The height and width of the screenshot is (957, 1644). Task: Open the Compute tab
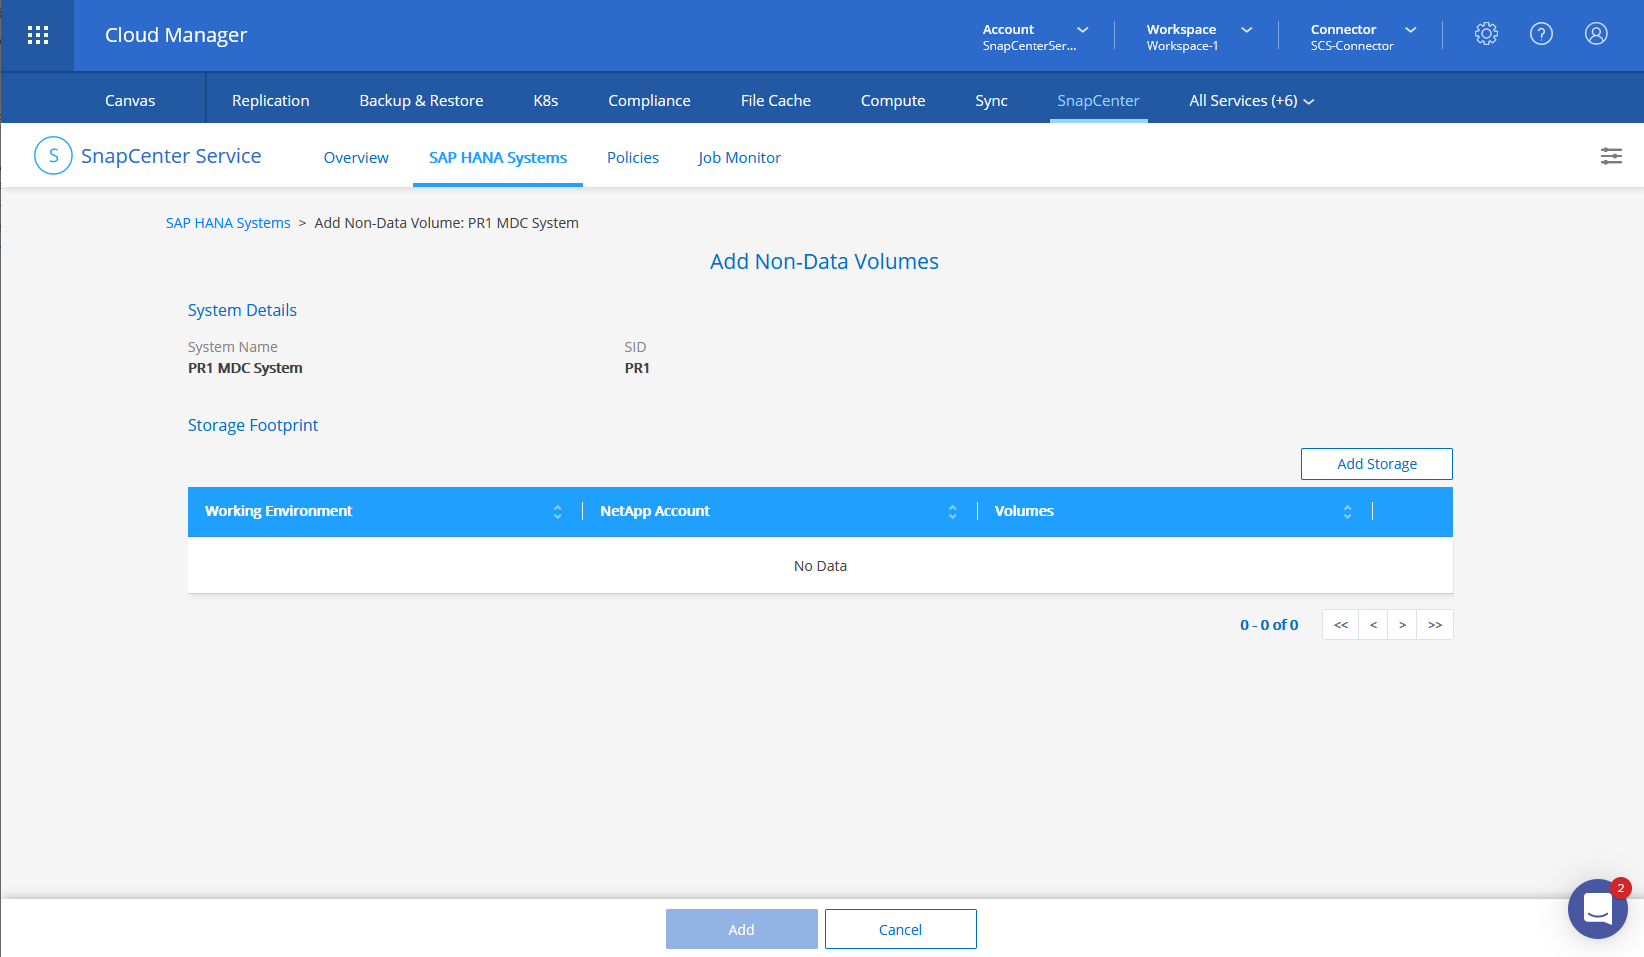893,101
